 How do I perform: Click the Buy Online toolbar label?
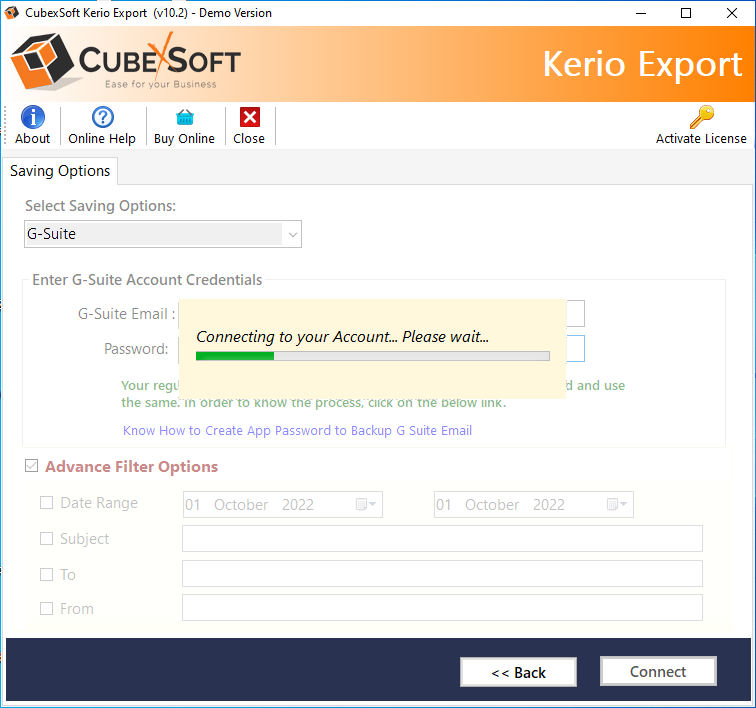184,139
